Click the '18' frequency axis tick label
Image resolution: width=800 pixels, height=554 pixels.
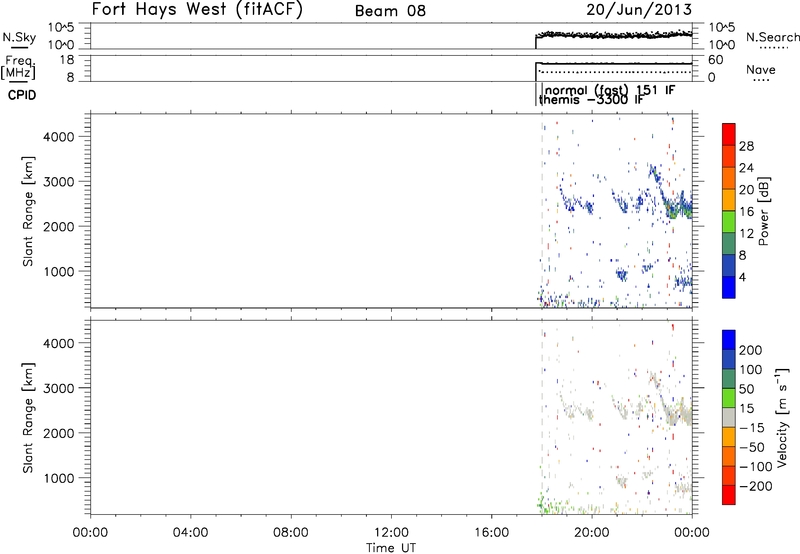[67, 60]
